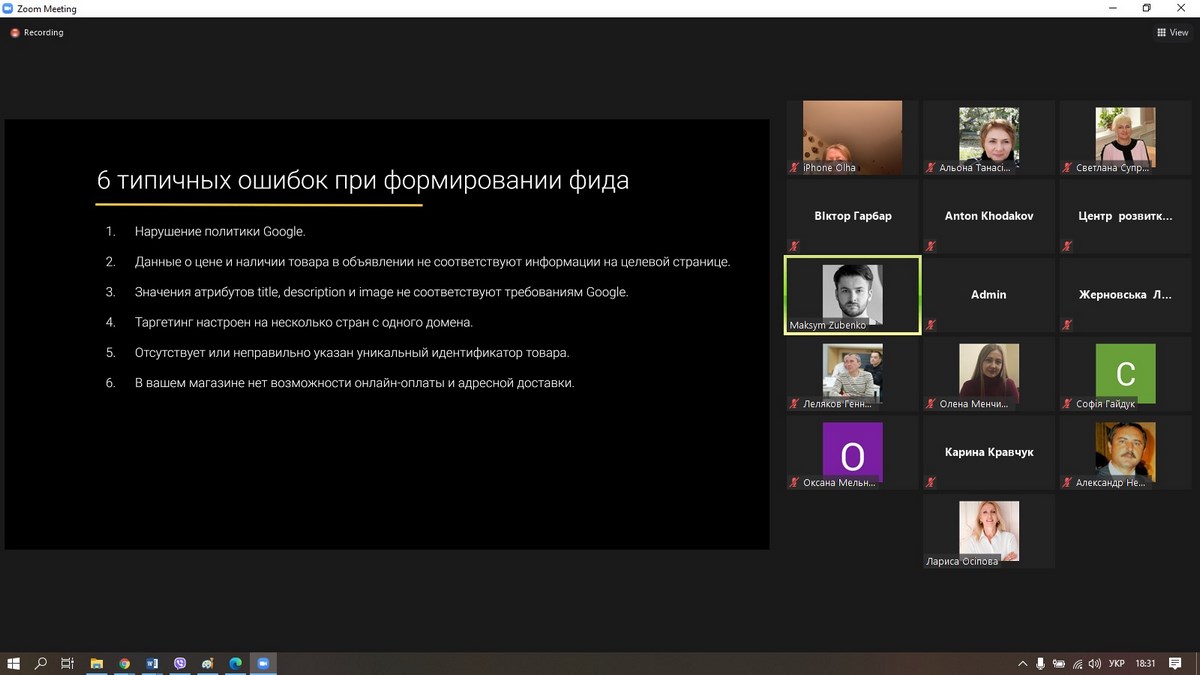Click muted mic icon on Карина Кравчук tile
This screenshot has height=675, width=1200.
click(931, 482)
